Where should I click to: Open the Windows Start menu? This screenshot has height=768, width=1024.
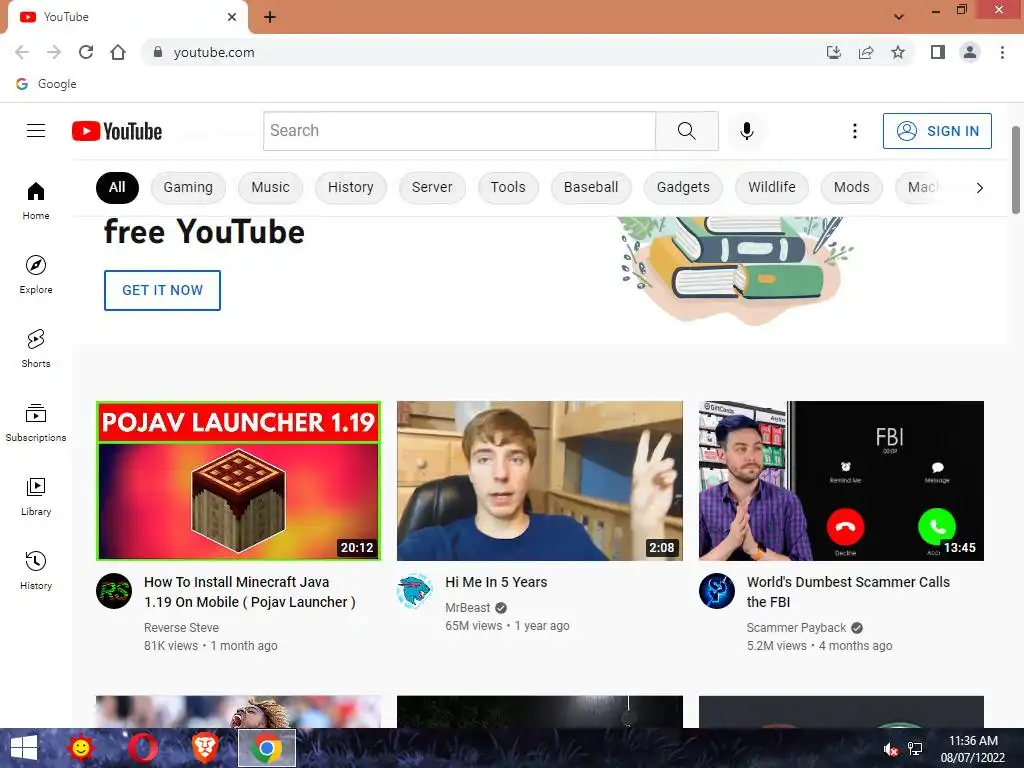tap(24, 748)
